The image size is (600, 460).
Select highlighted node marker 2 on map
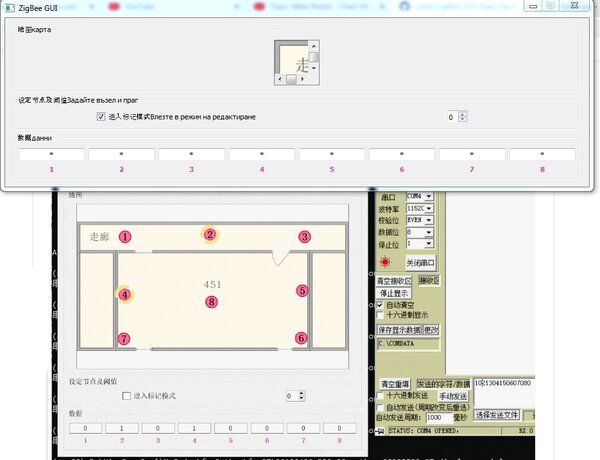pyautogui.click(x=209, y=235)
